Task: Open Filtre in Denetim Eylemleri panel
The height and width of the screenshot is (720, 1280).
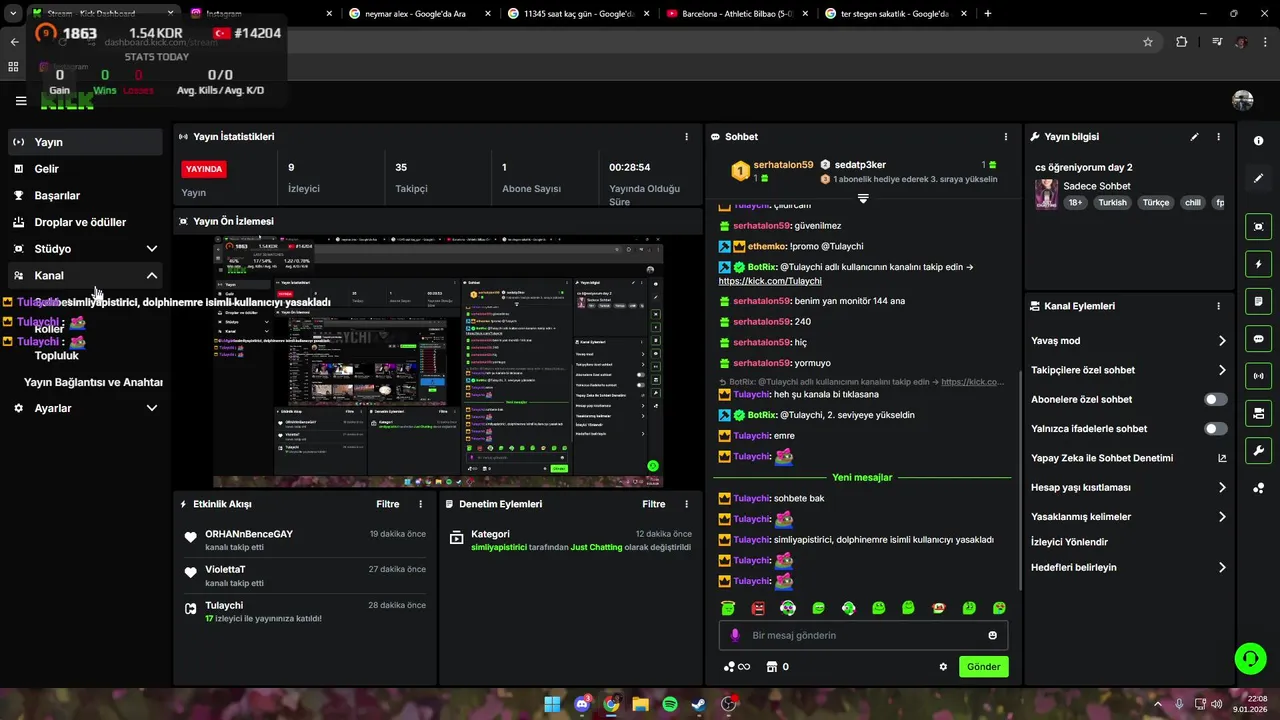Action: coord(653,504)
